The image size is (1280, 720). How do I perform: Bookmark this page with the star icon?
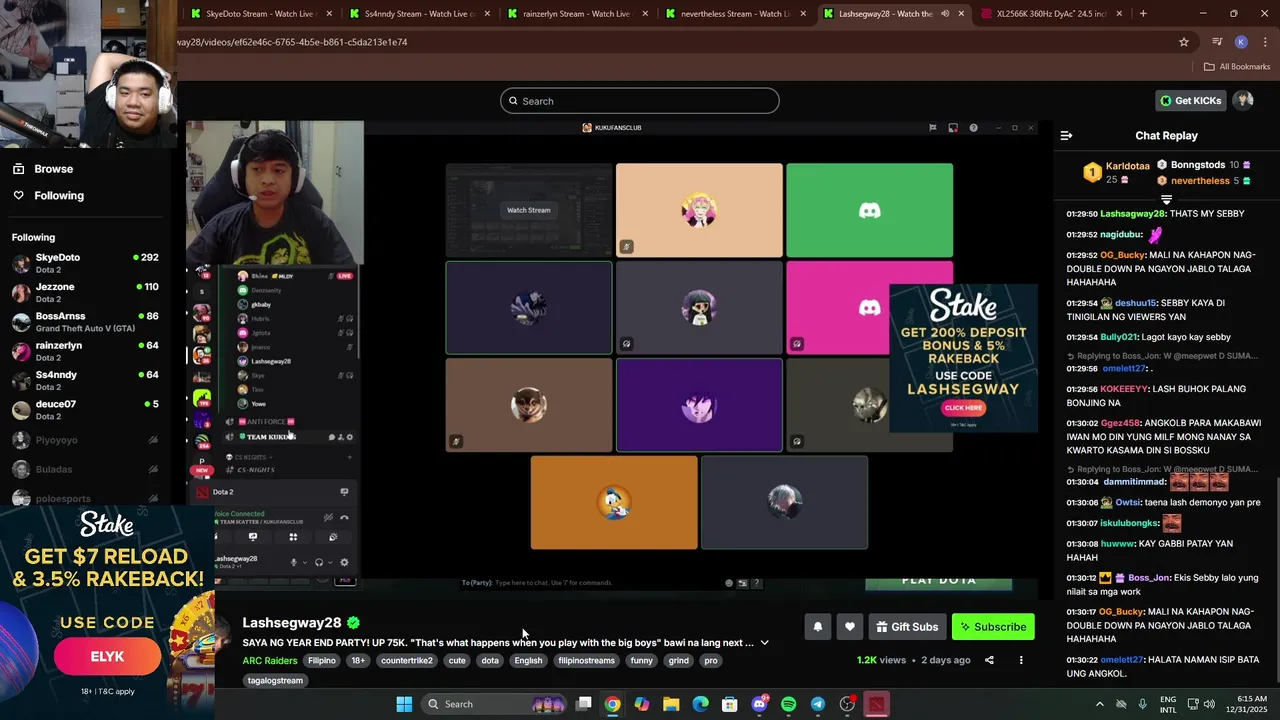point(1184,42)
